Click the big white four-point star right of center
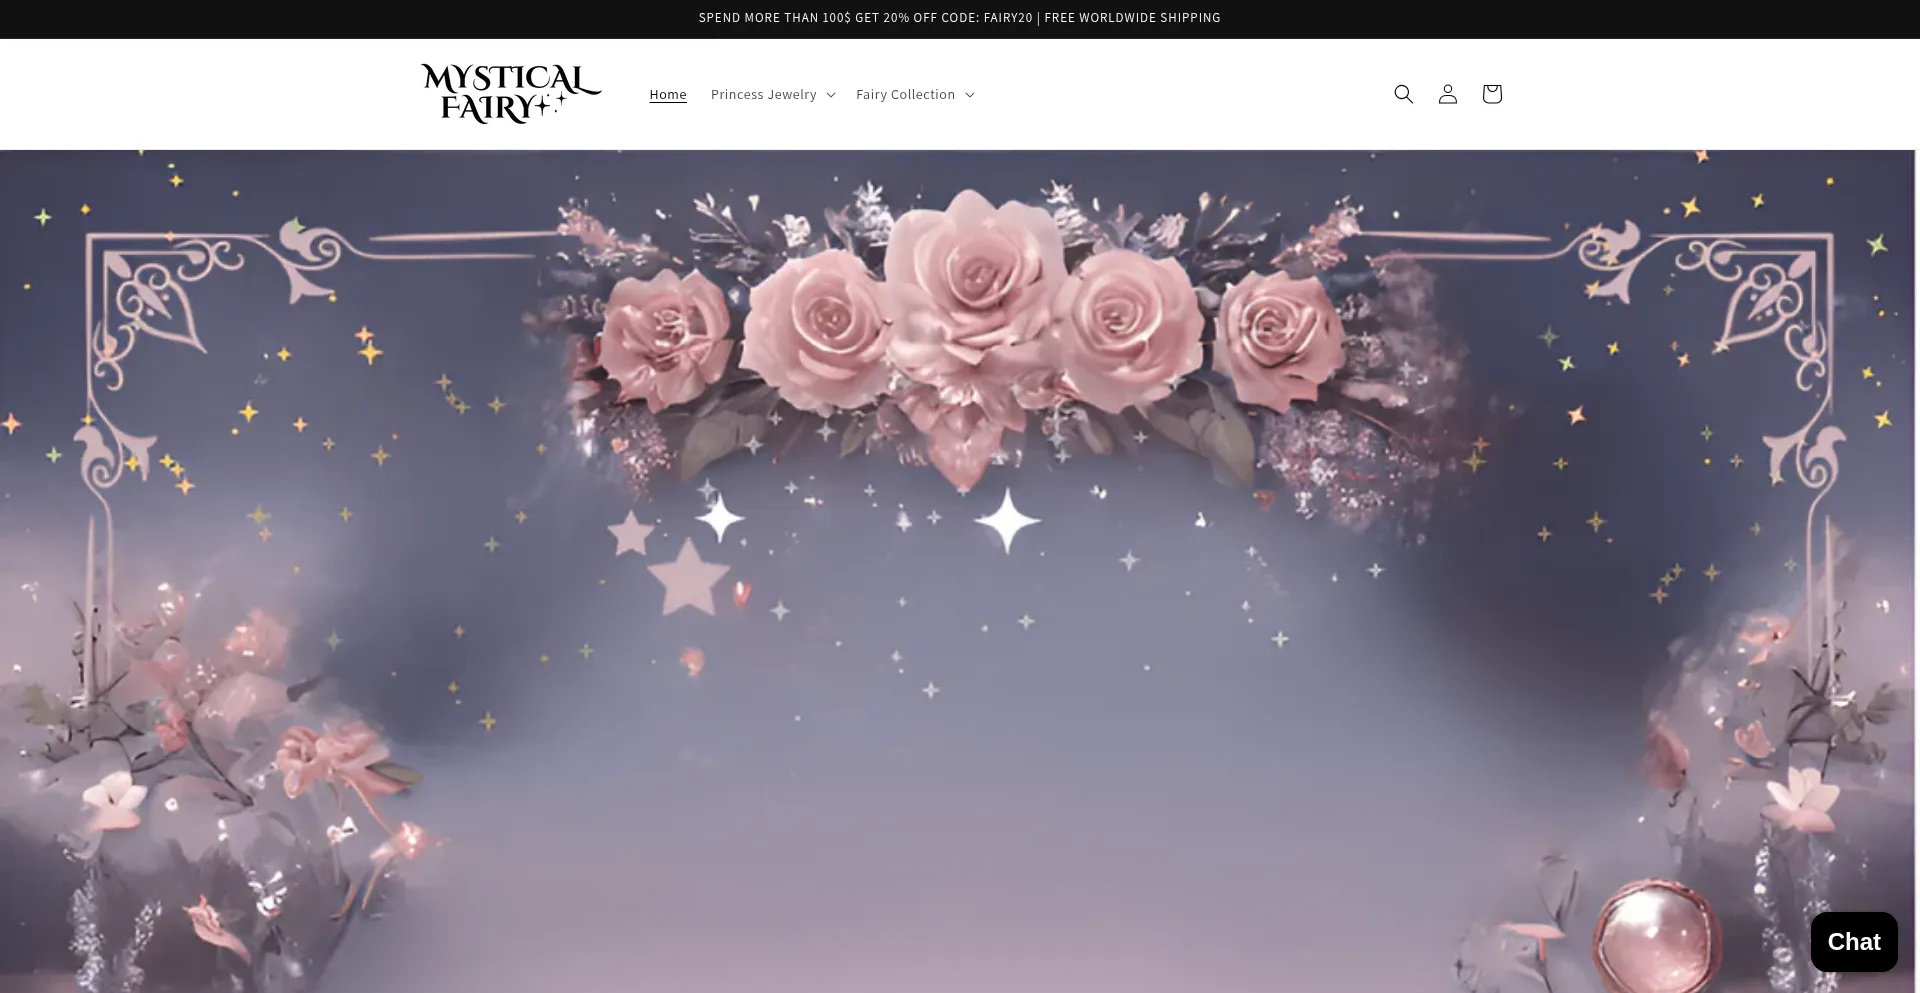 click(1007, 520)
